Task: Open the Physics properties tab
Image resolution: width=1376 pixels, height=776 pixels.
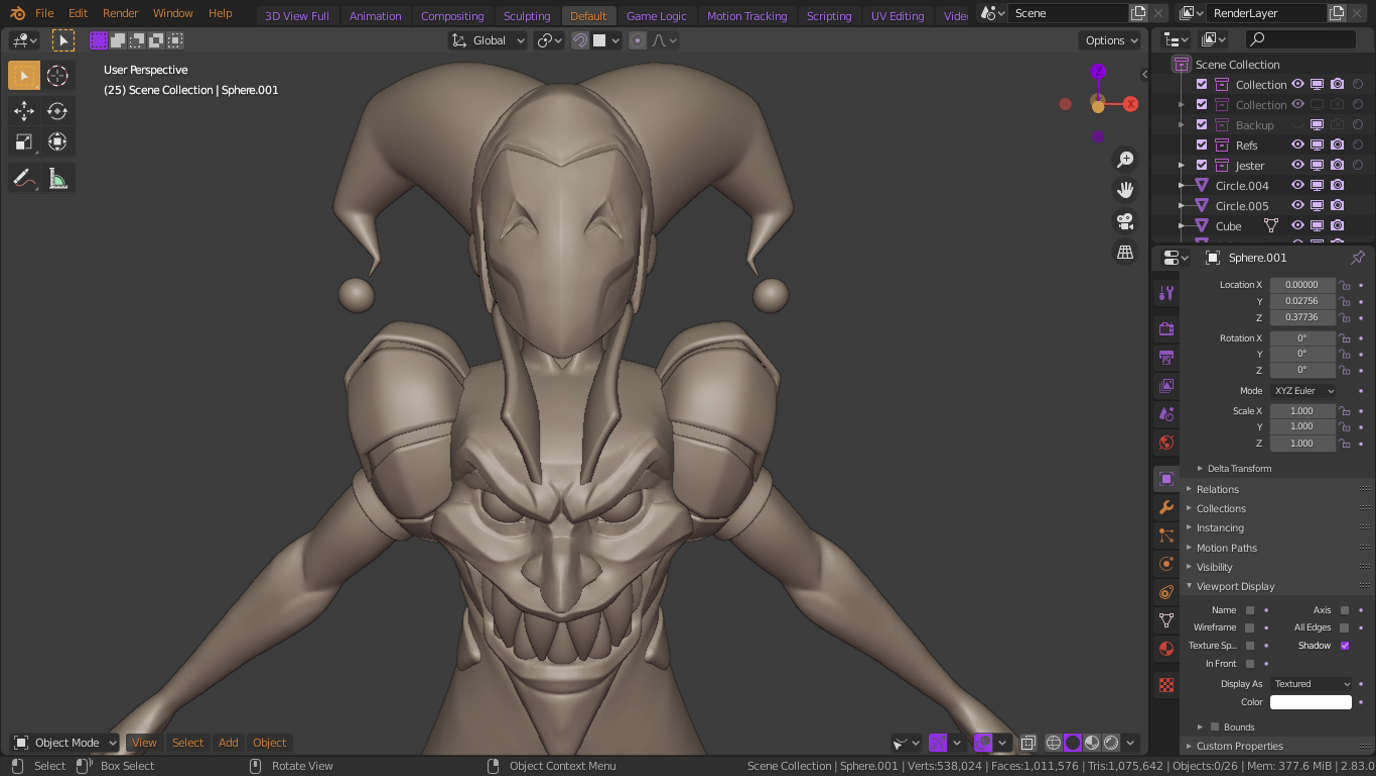Action: coord(1166,564)
